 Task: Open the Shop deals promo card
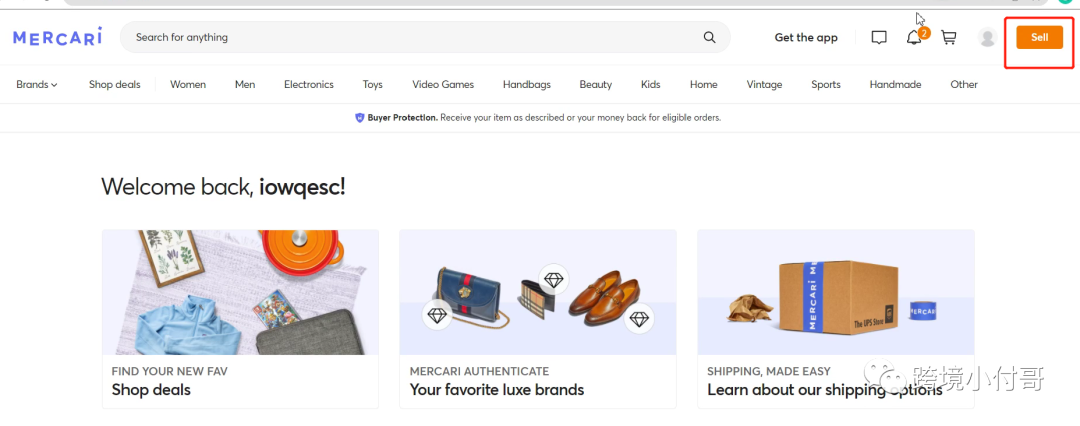tap(240, 319)
